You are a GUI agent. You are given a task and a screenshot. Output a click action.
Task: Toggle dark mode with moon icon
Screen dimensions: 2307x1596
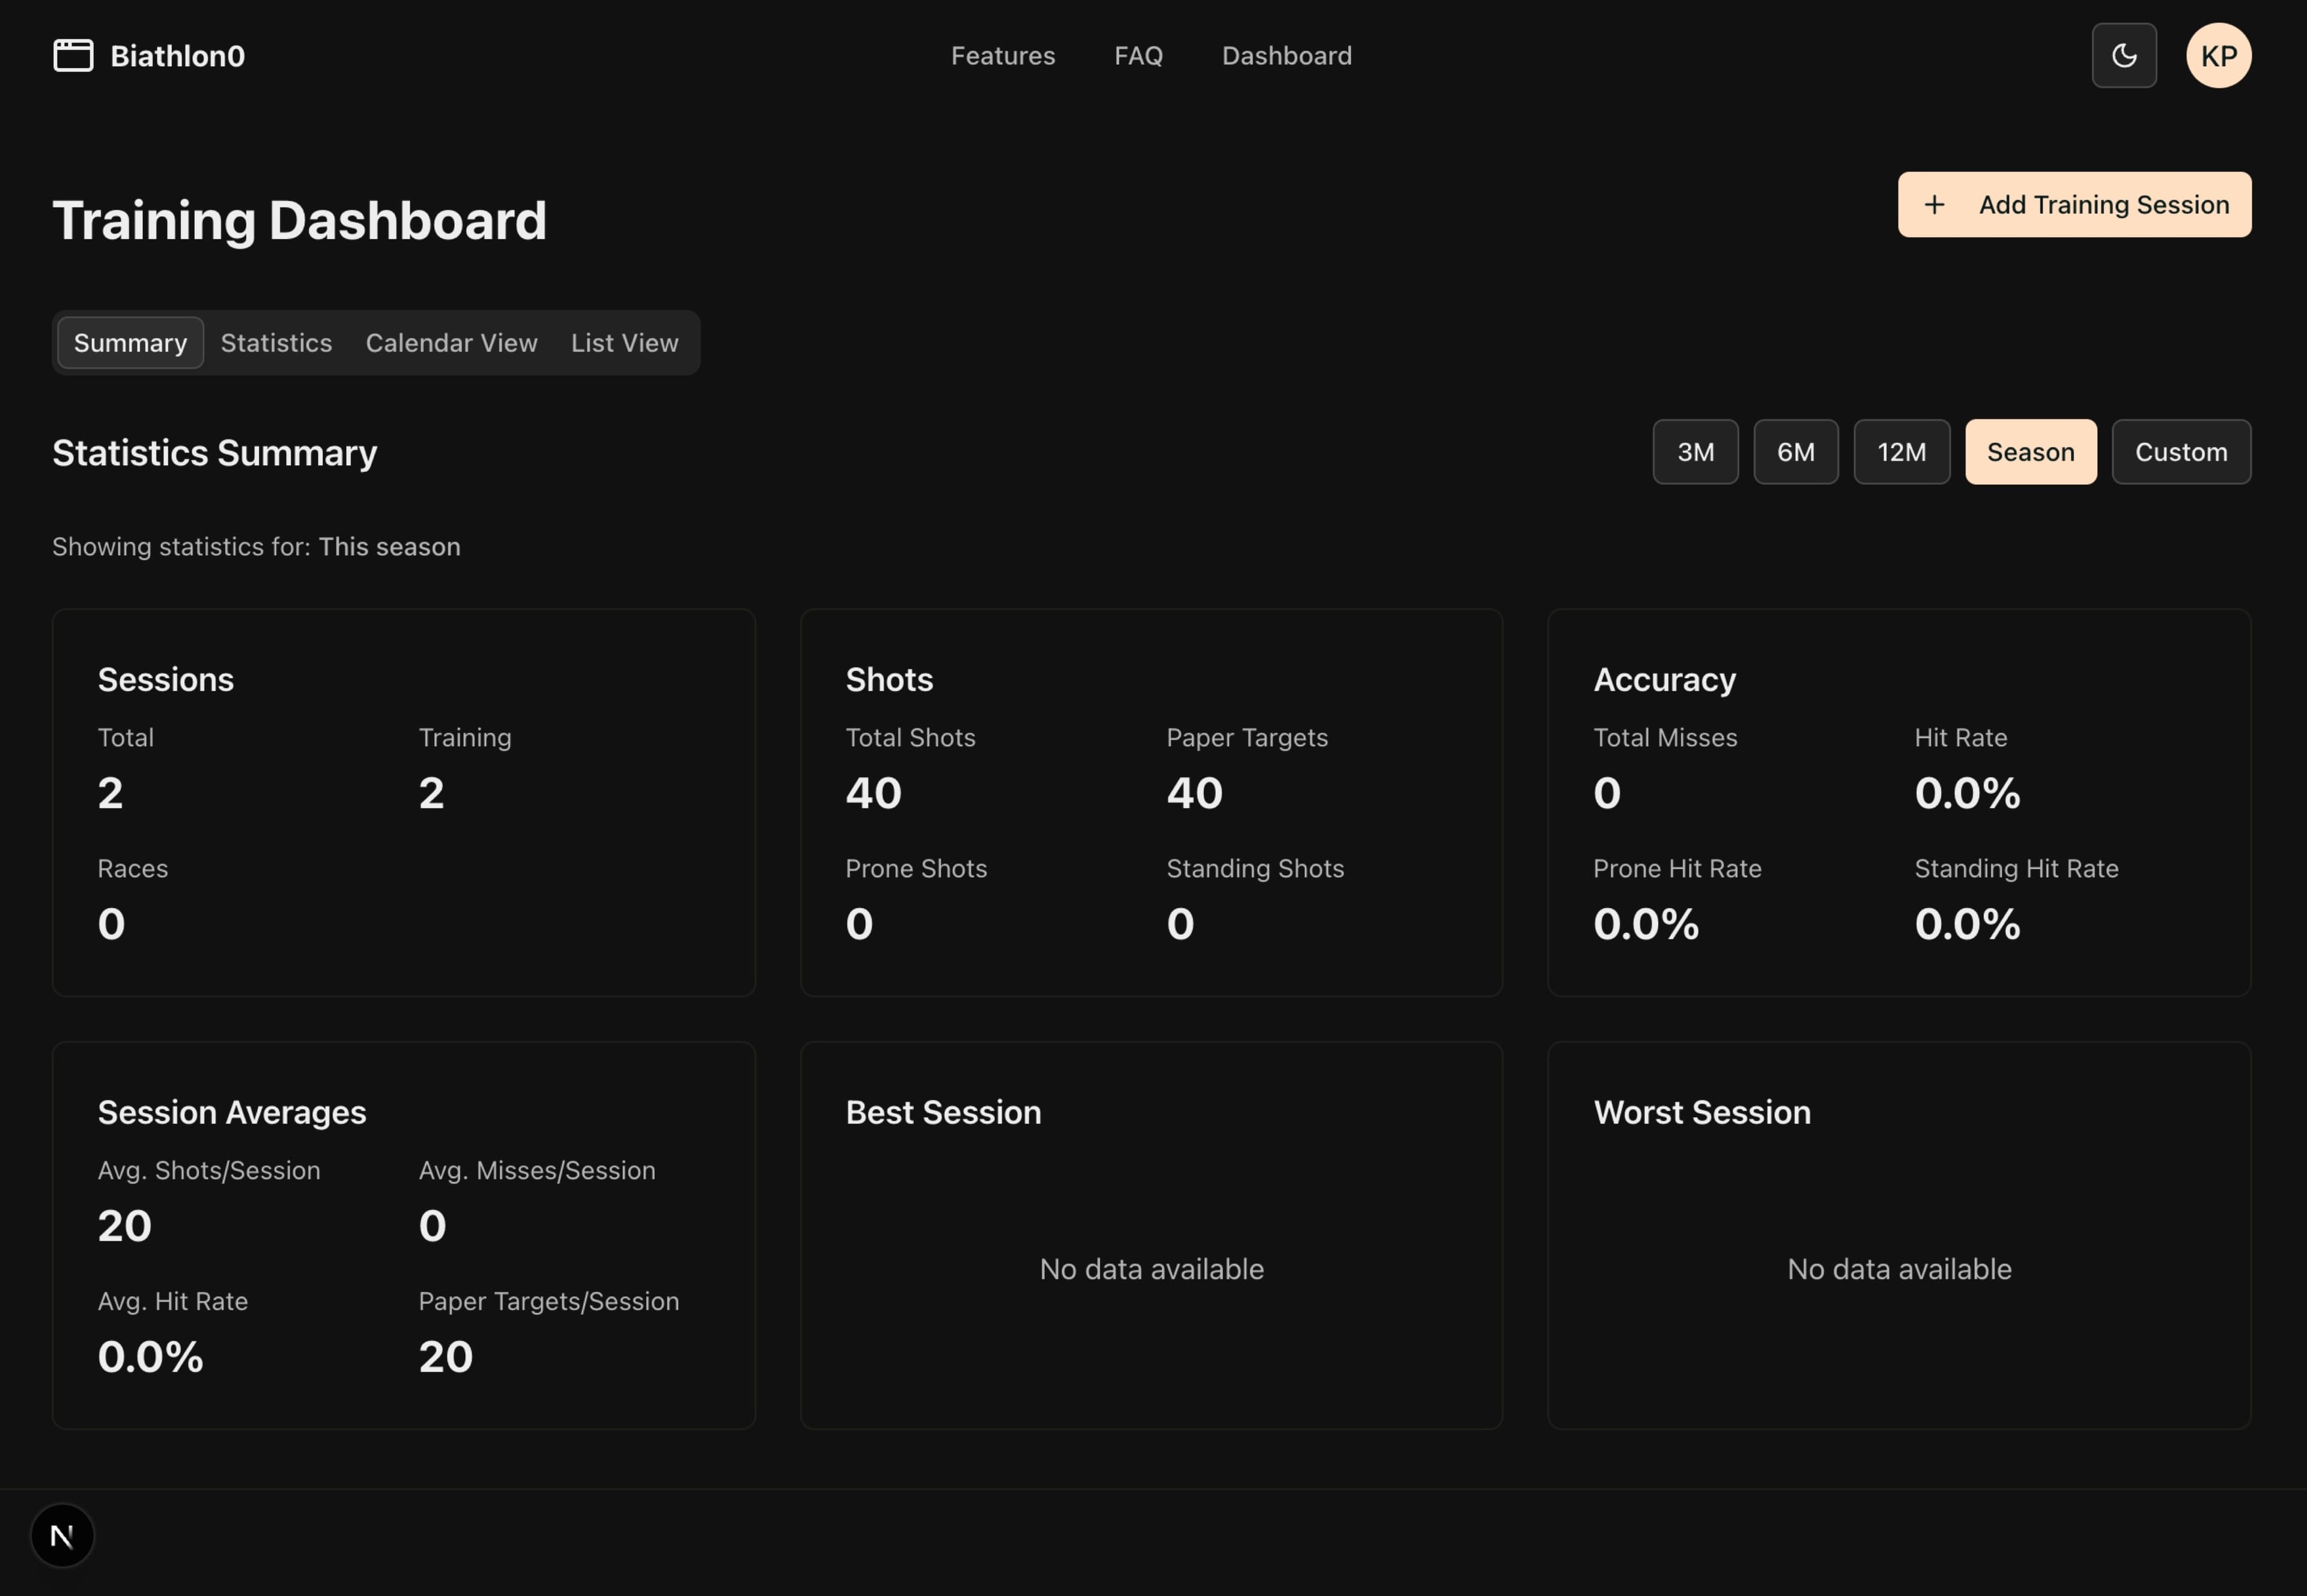[x=2123, y=56]
